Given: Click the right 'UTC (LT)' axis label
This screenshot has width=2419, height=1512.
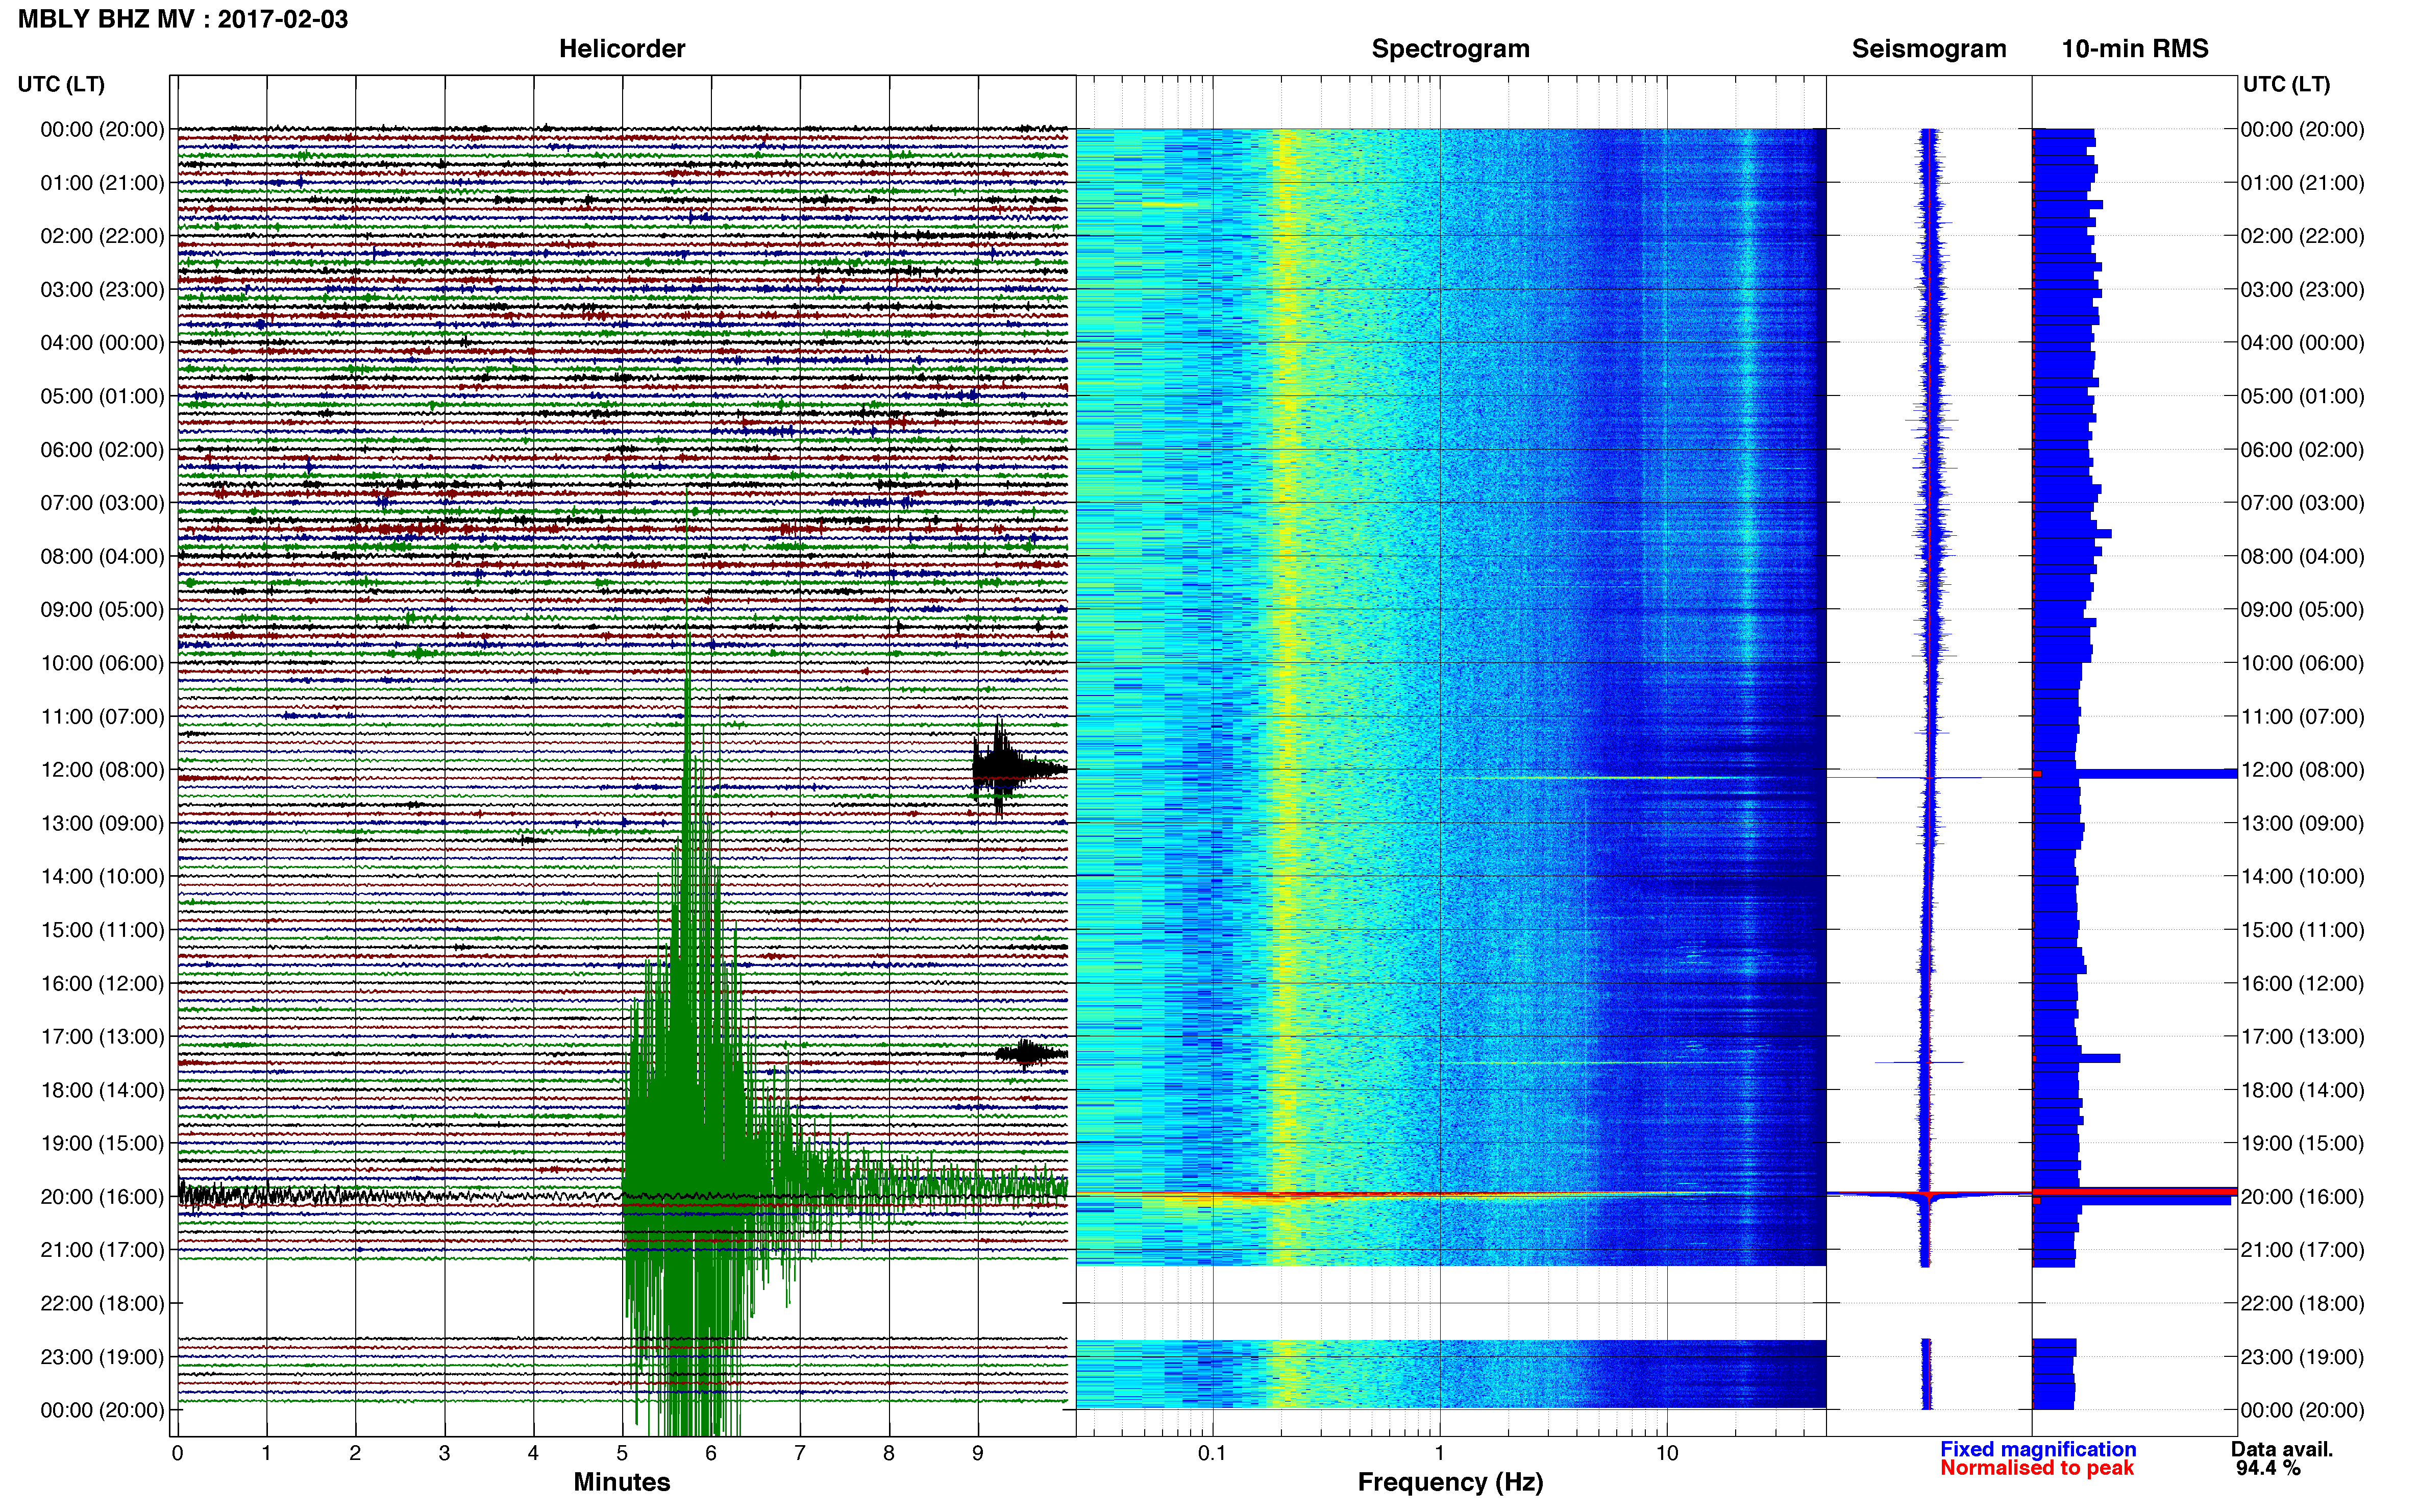Looking at the screenshot, I should tap(2286, 84).
